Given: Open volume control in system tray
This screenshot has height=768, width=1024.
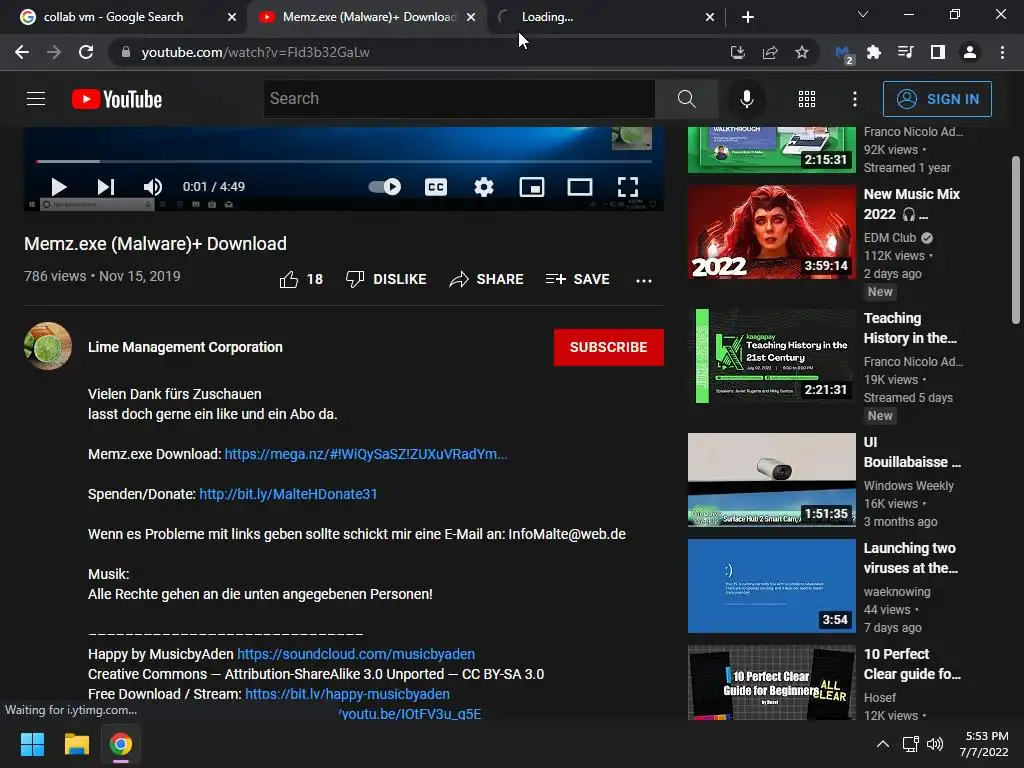Looking at the screenshot, I should pyautogui.click(x=935, y=744).
